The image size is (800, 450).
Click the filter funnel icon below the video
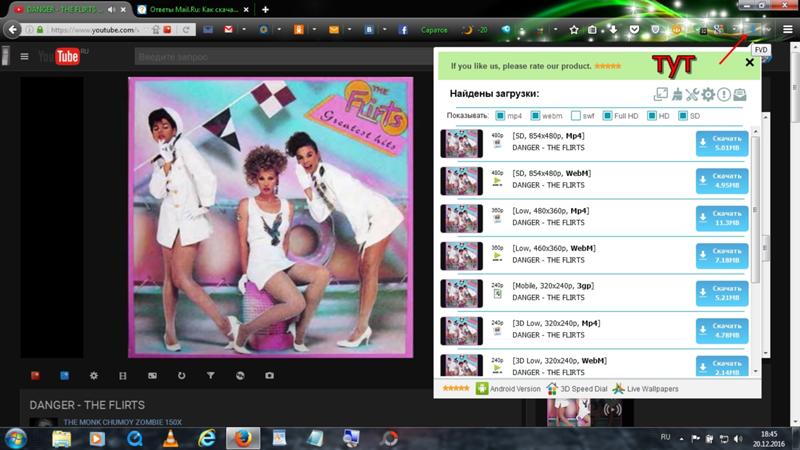coord(211,376)
